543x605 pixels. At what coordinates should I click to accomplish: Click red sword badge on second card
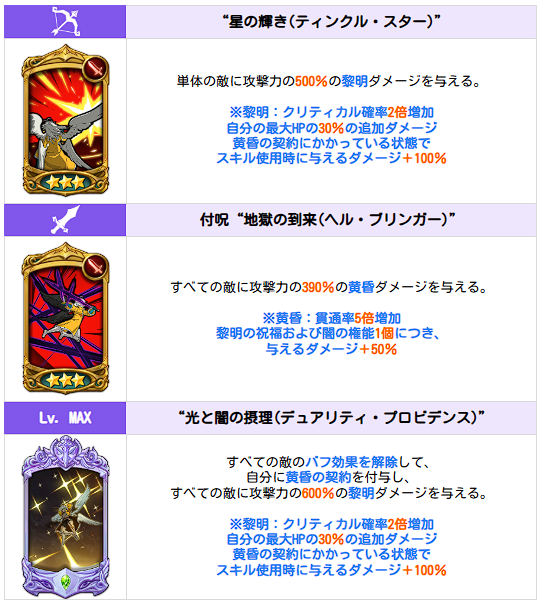95,266
